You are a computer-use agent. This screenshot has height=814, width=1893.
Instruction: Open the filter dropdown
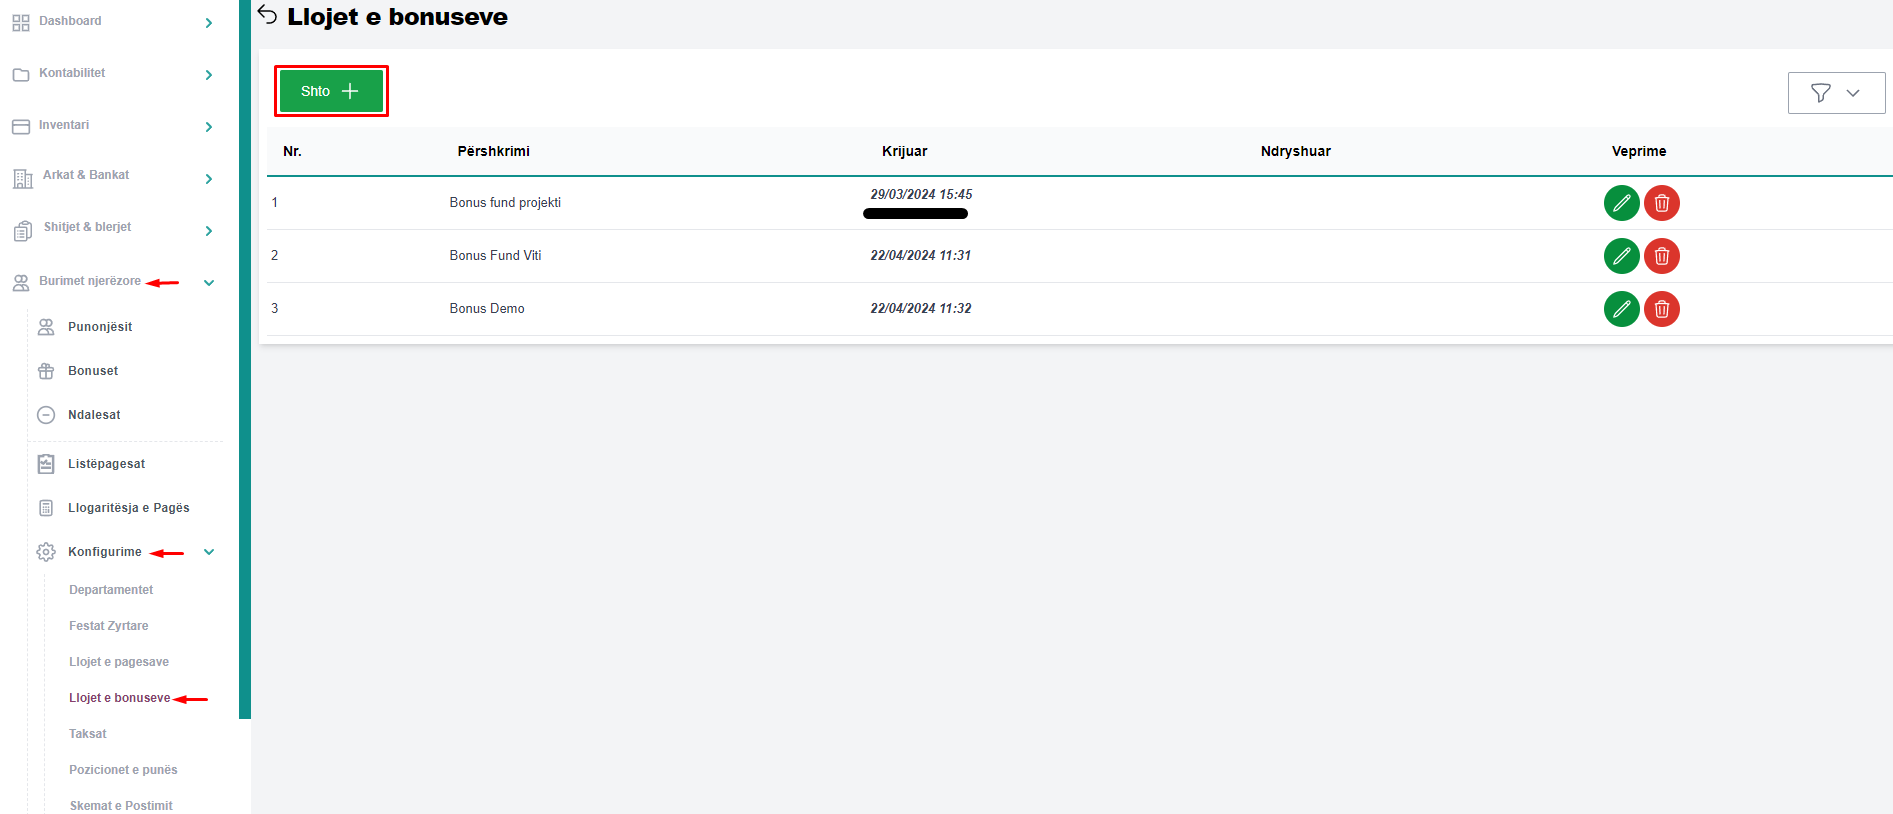(1835, 93)
